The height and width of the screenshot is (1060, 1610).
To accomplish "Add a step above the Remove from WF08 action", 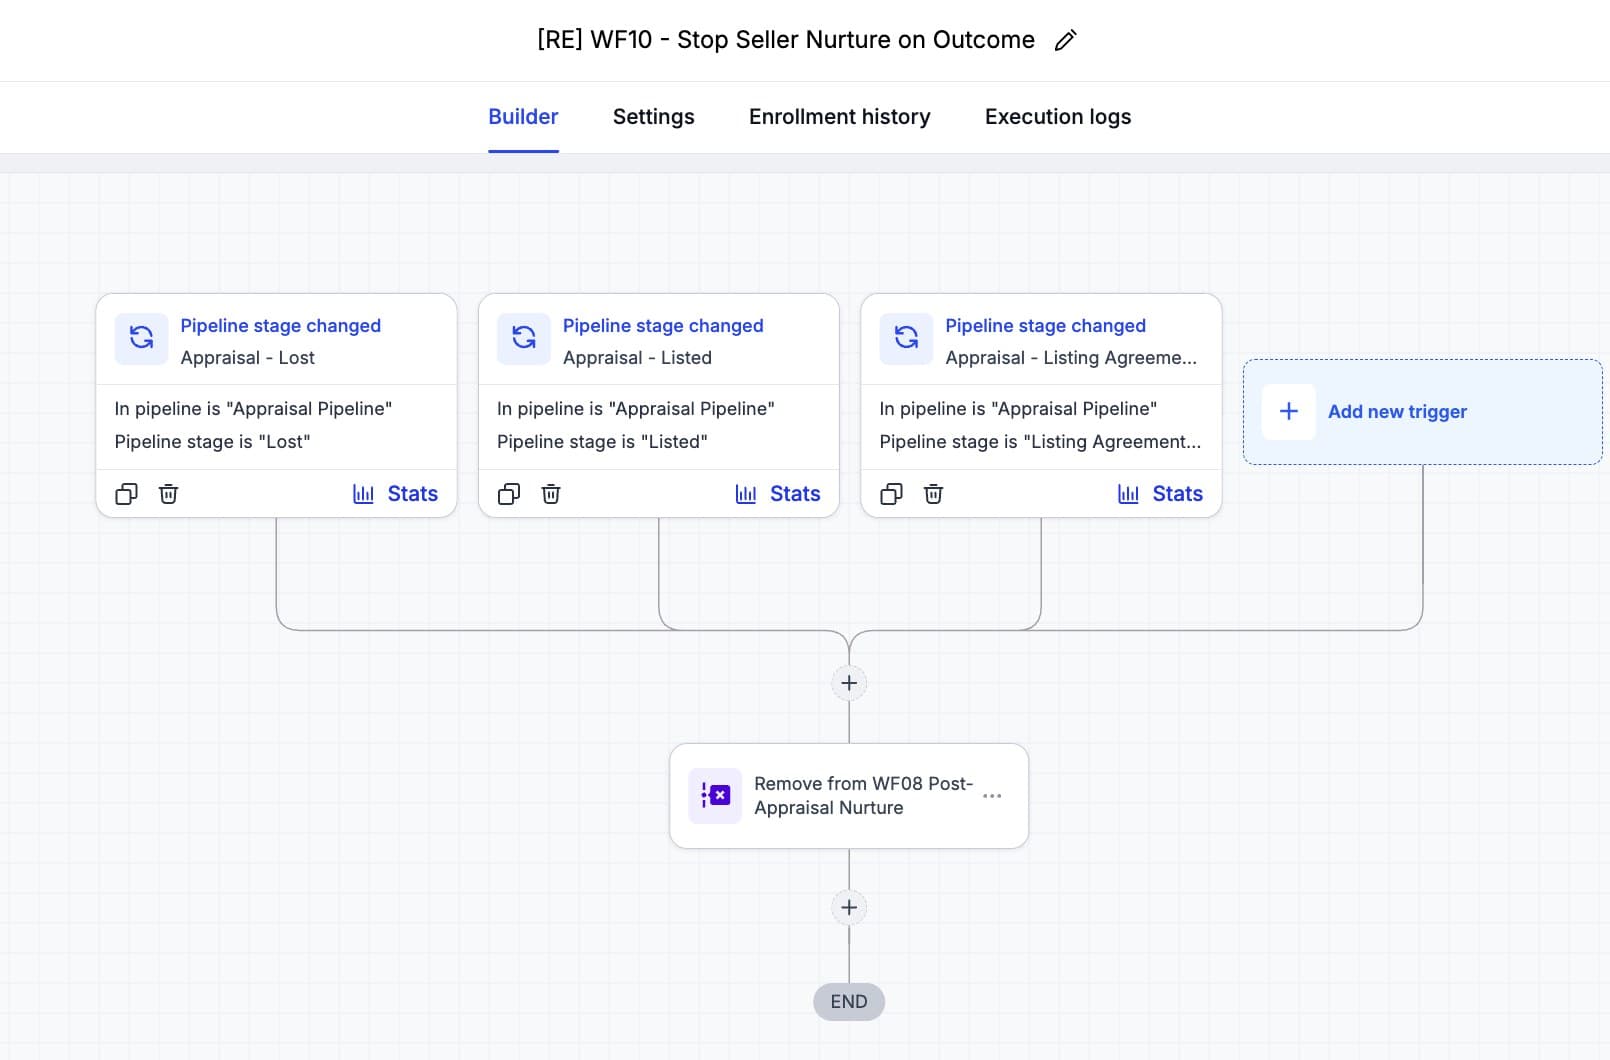I will [x=849, y=683].
